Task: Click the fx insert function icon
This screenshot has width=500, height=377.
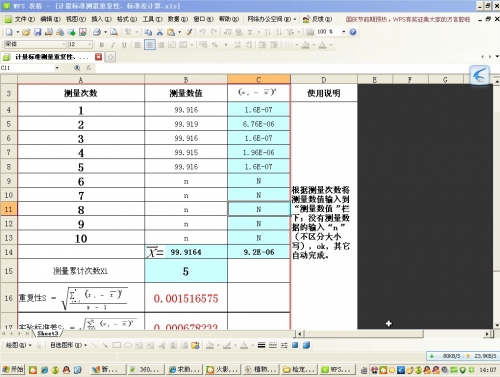Action: point(89,68)
